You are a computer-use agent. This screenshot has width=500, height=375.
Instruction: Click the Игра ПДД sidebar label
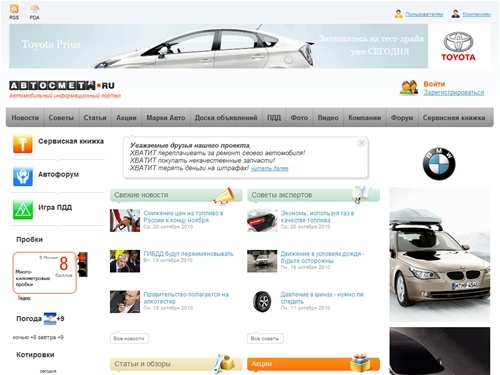pos(55,207)
